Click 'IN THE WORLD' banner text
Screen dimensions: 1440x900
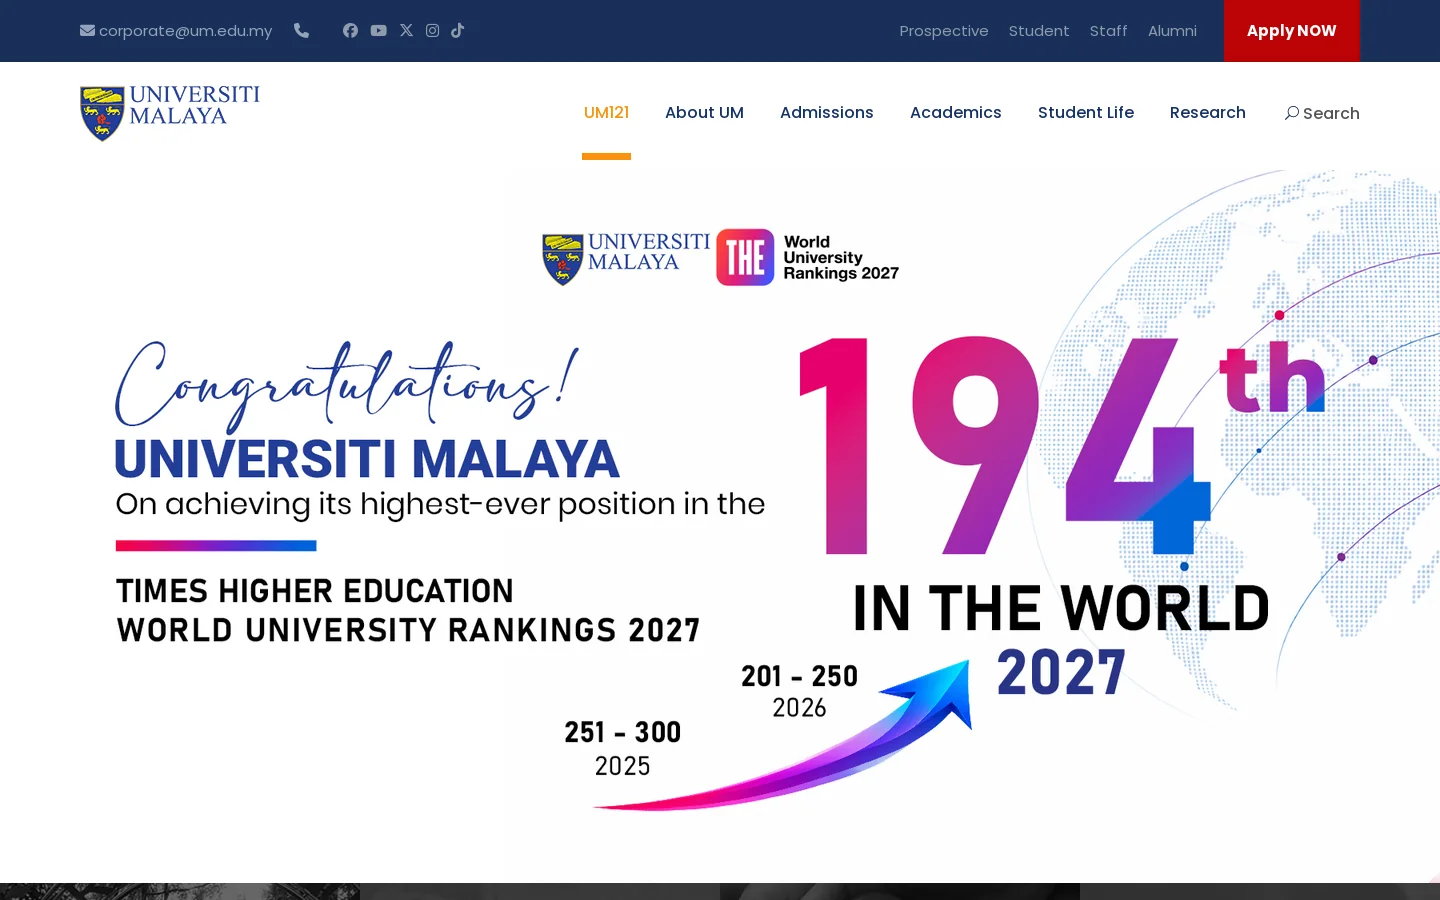(x=1061, y=608)
